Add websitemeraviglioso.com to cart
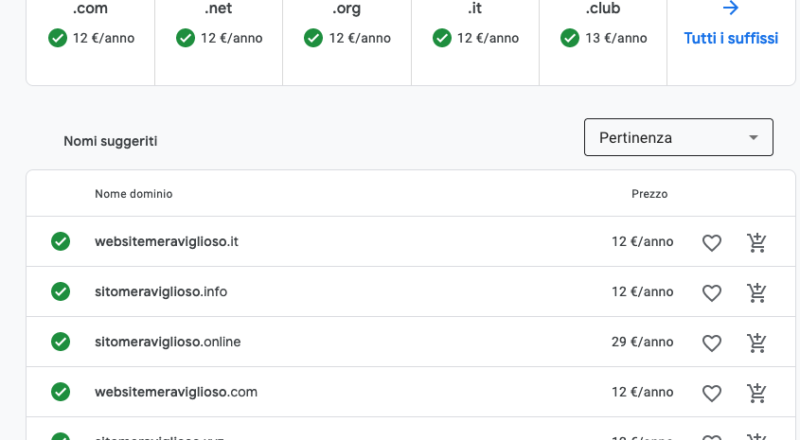The height and width of the screenshot is (440, 800). point(757,392)
